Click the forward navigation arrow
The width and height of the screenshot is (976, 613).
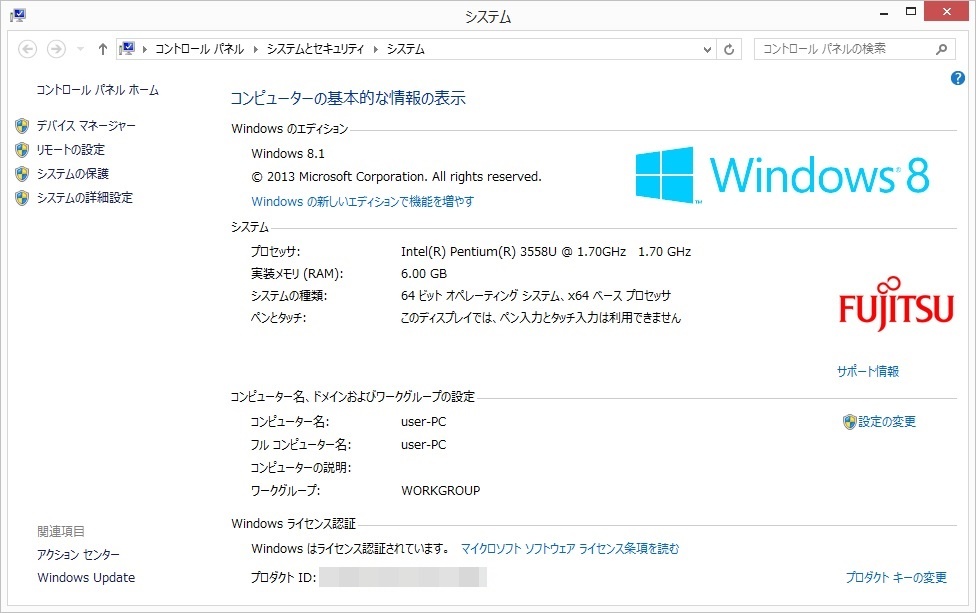click(56, 49)
